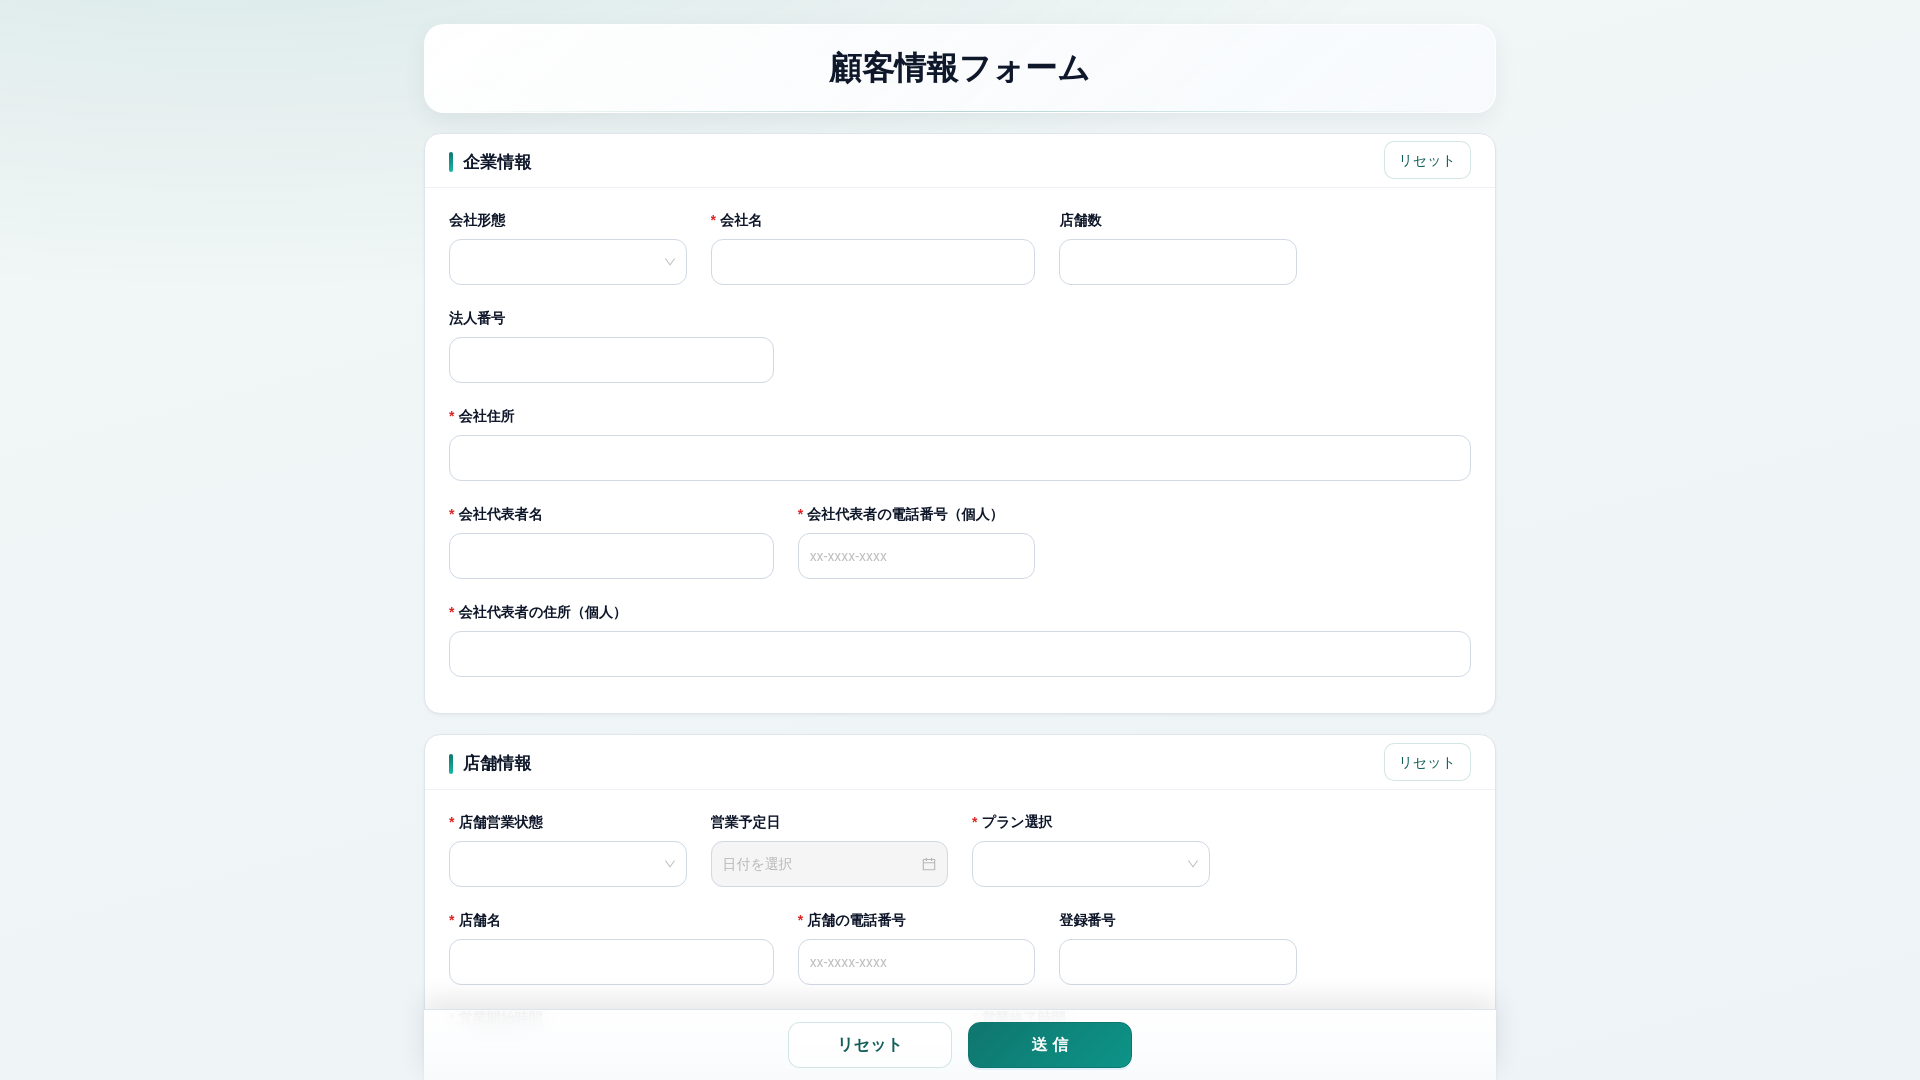Click the 顧客情報フォーム title
Screen dimensions: 1920x1080
coord(960,68)
